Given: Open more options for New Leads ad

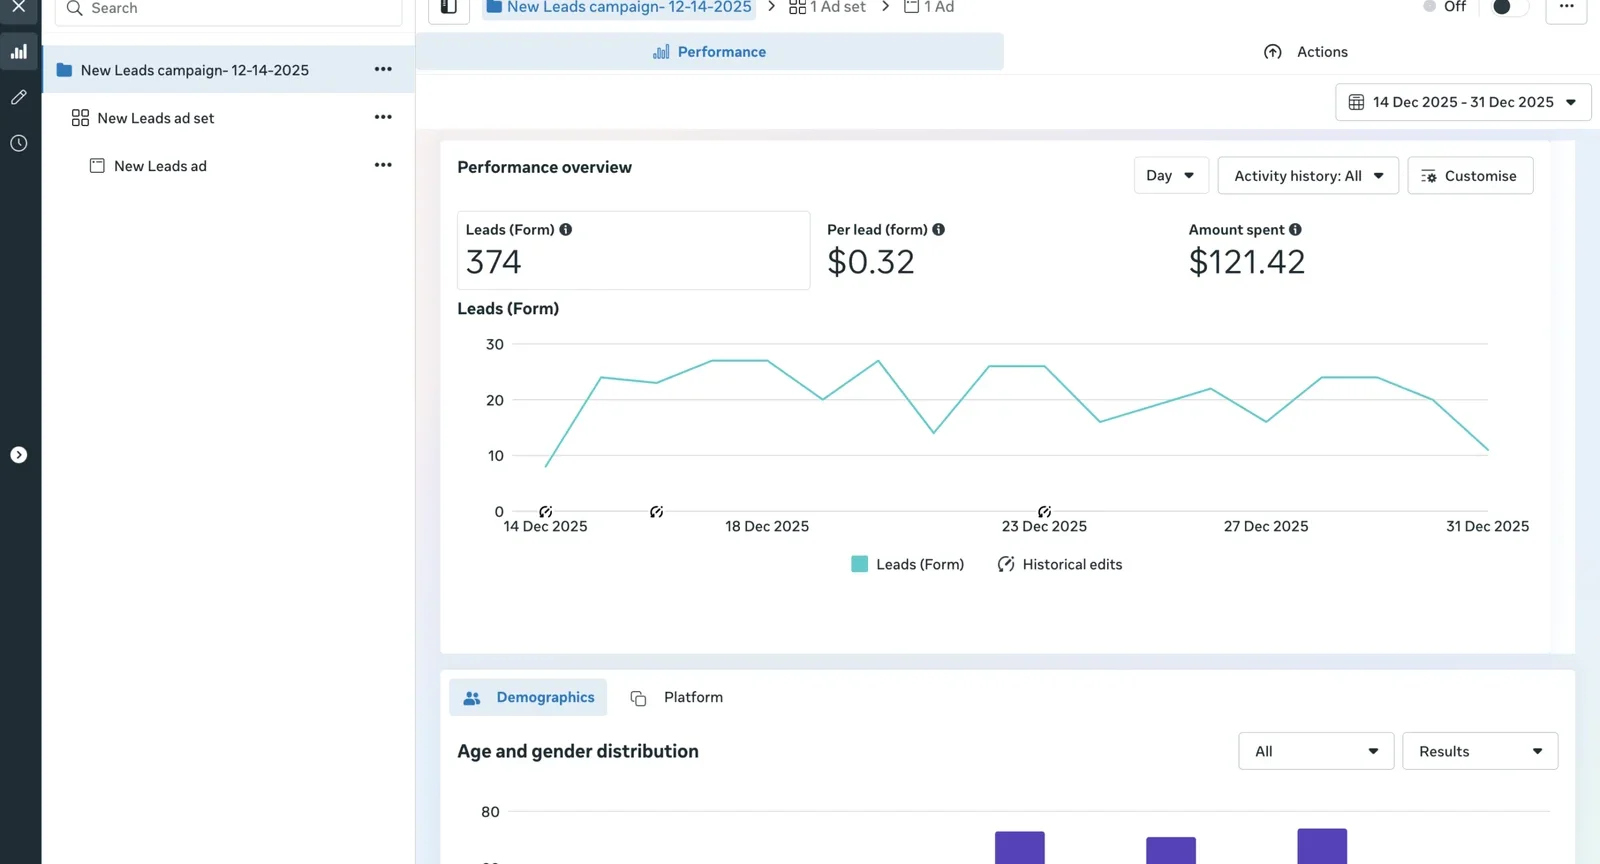Looking at the screenshot, I should pos(383,165).
